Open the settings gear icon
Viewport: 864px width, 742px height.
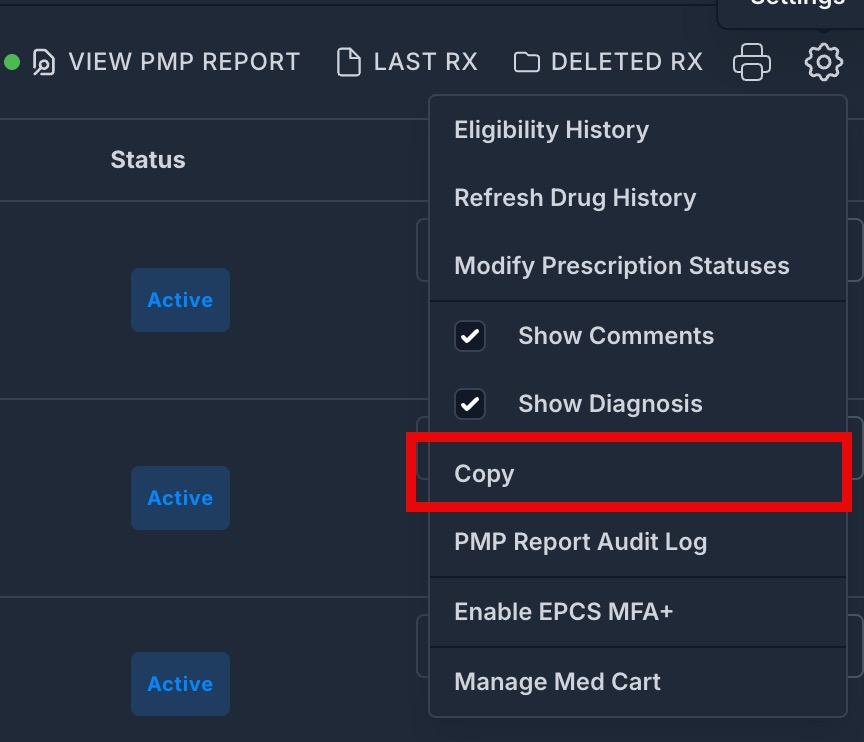823,62
